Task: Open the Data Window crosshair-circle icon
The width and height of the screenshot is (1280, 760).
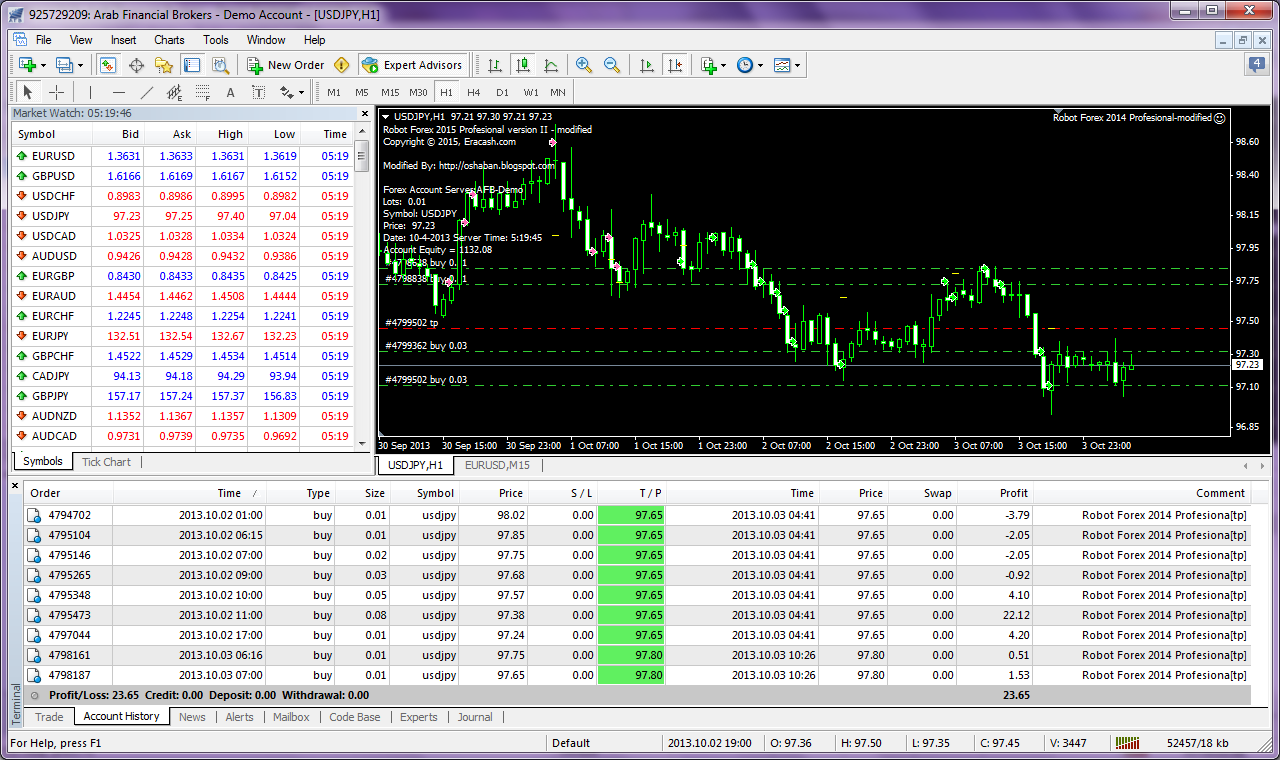Action: coord(136,65)
